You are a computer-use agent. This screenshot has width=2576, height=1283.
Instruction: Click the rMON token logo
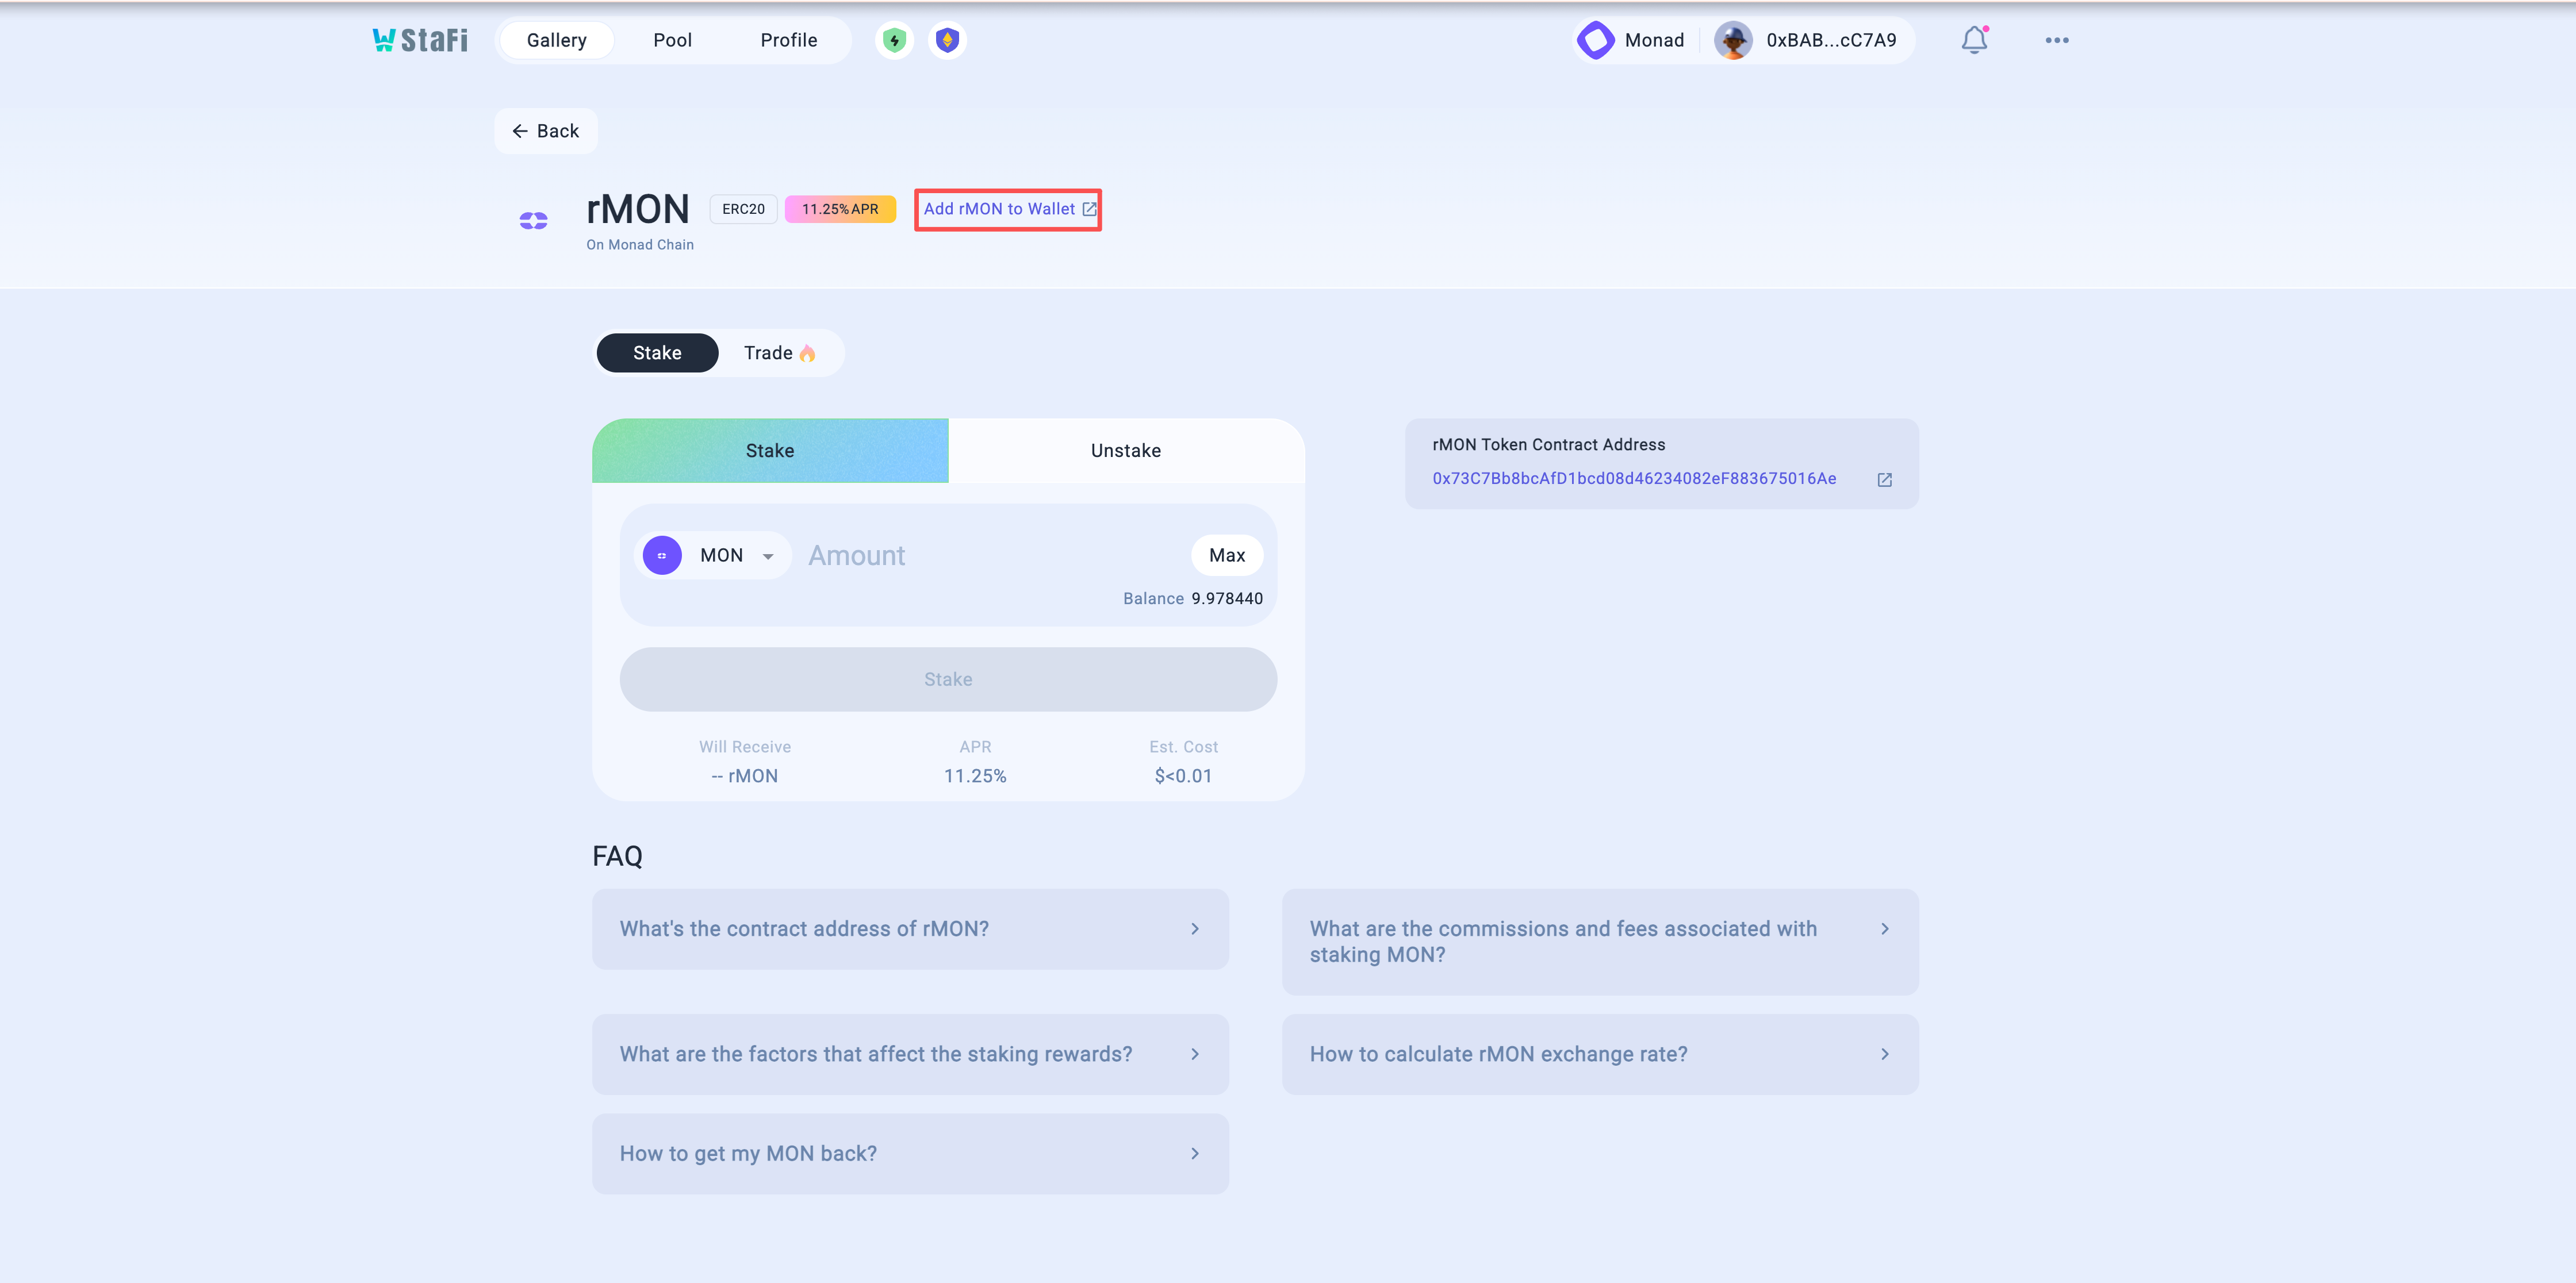click(533, 221)
